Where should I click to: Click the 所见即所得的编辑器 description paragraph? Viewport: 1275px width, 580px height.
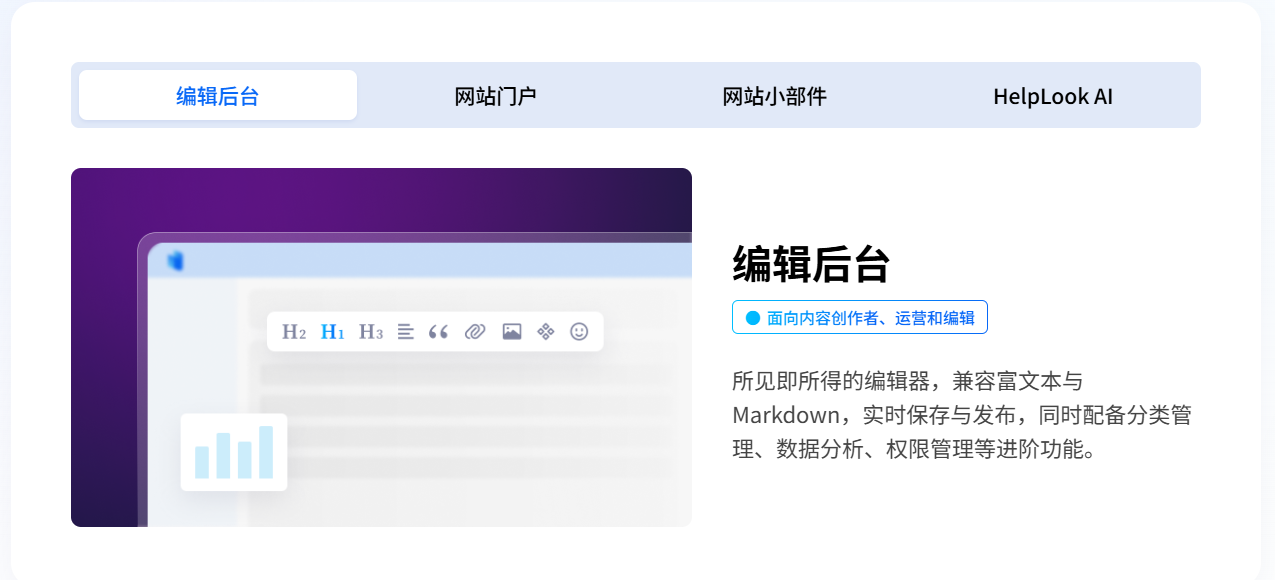[961, 414]
